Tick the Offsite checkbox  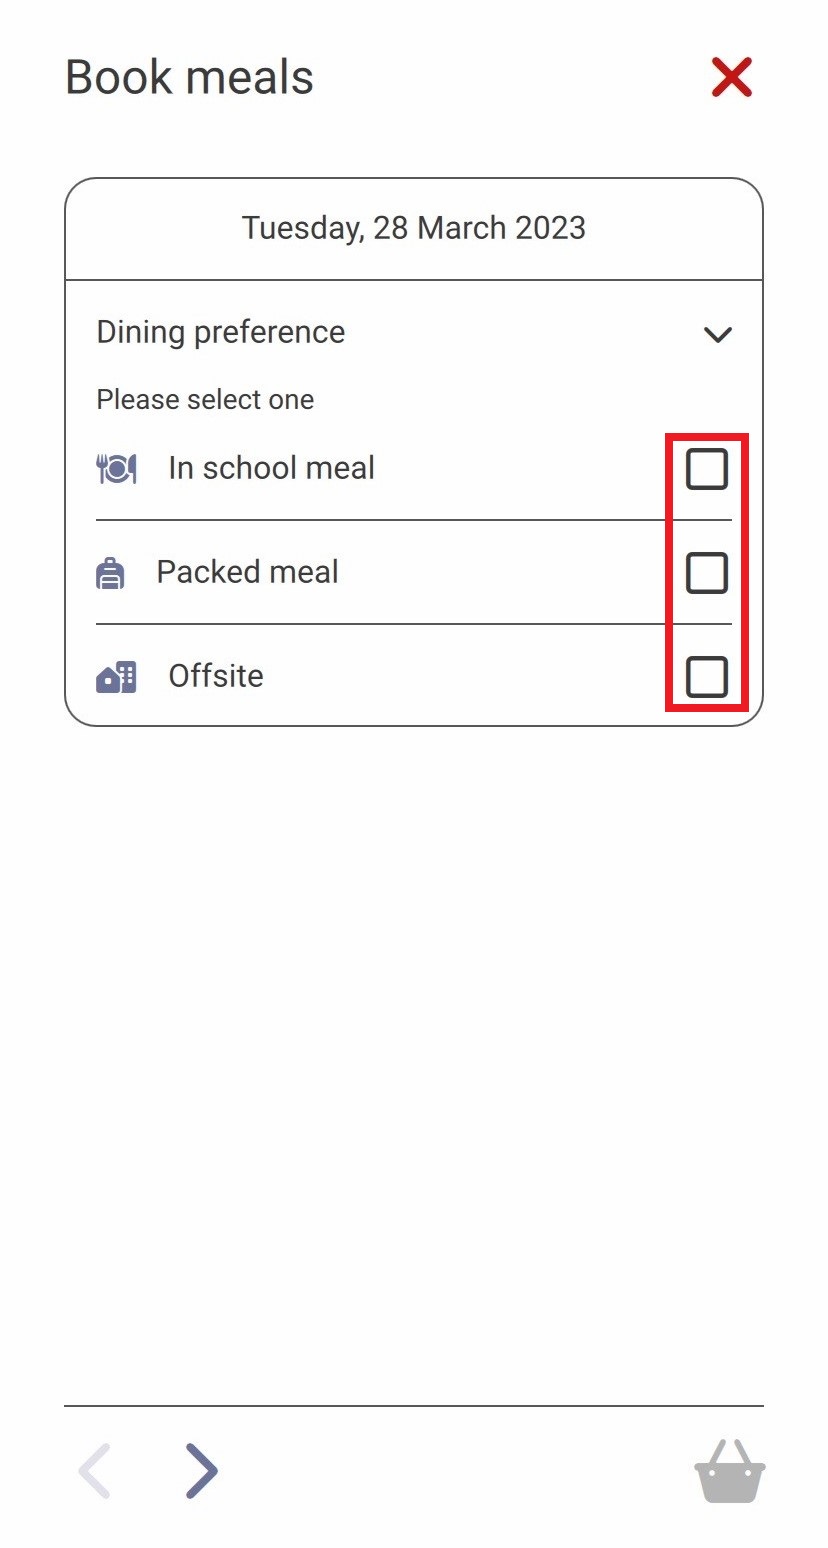[707, 677]
